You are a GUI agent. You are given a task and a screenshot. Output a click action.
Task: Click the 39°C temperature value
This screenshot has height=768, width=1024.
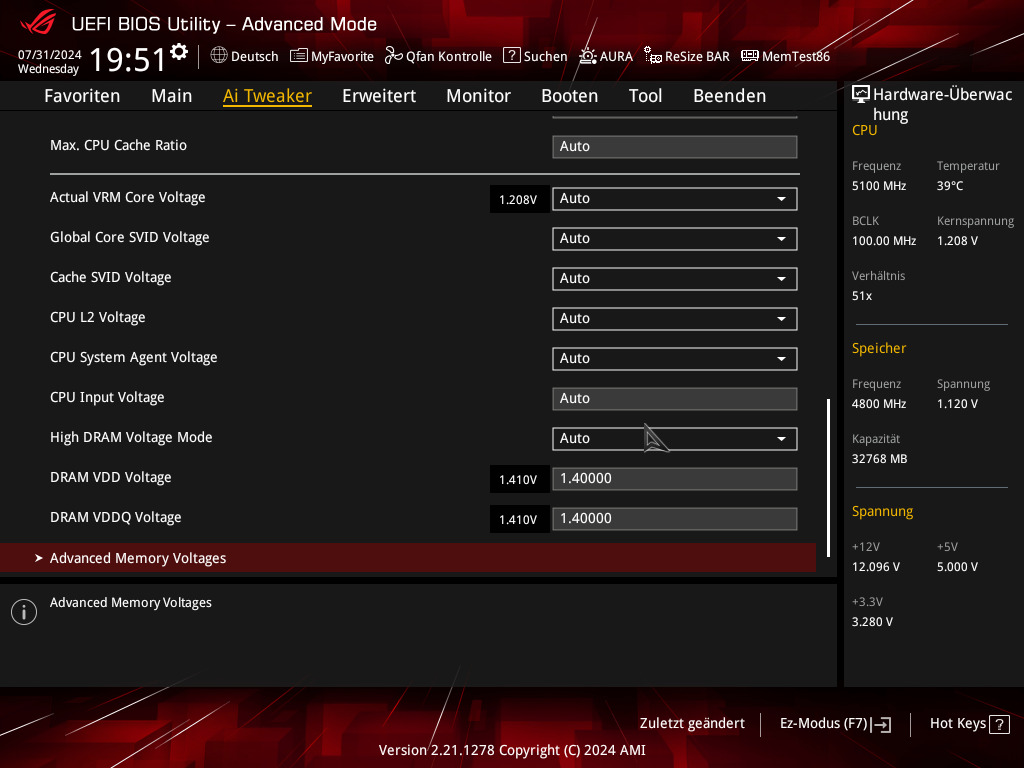click(x=950, y=185)
